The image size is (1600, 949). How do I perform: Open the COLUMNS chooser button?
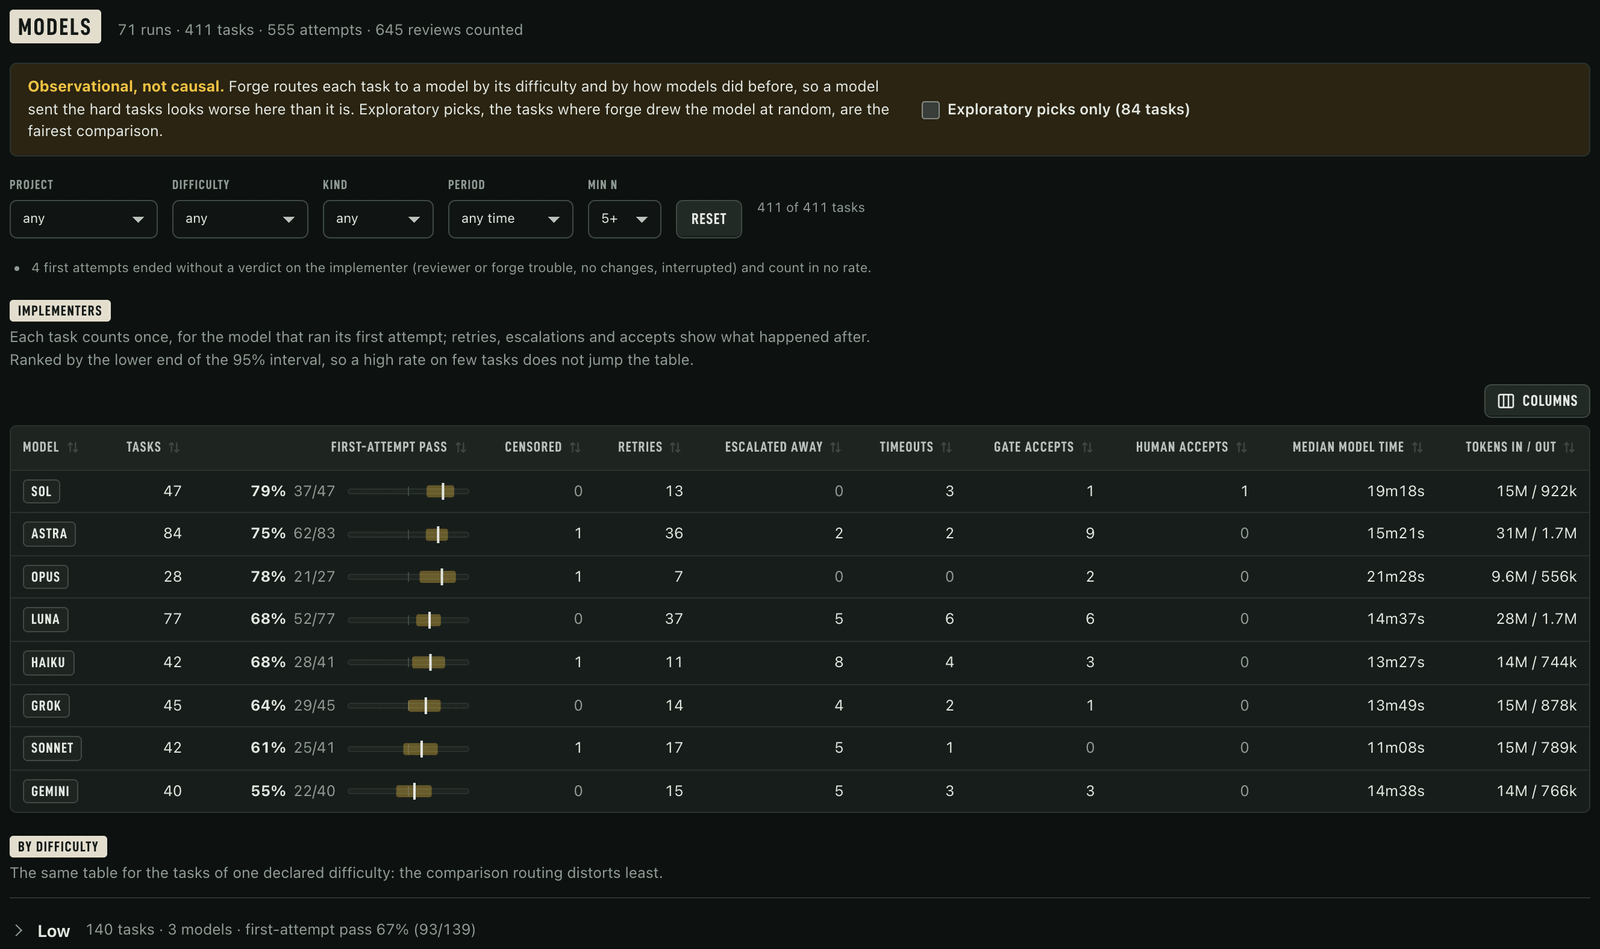[1537, 401]
